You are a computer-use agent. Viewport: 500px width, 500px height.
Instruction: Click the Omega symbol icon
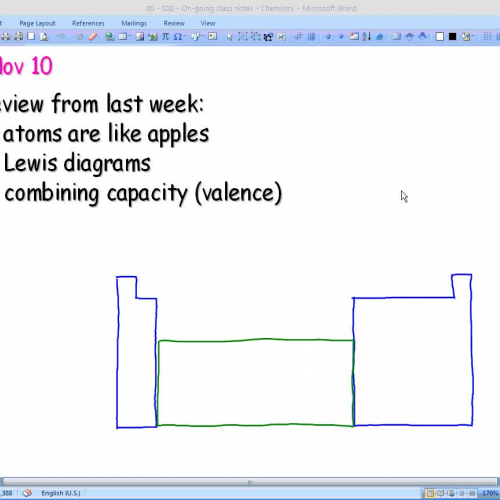(x=178, y=37)
